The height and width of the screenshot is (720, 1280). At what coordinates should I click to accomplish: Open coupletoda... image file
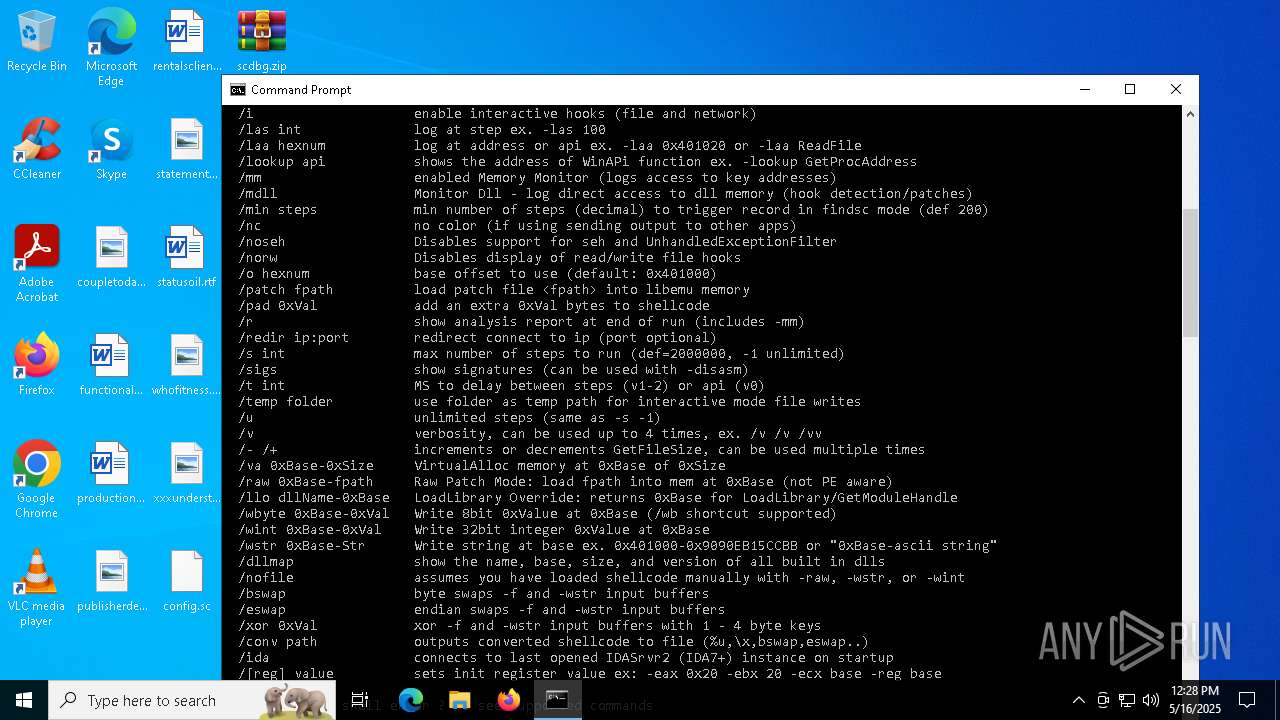(x=111, y=257)
